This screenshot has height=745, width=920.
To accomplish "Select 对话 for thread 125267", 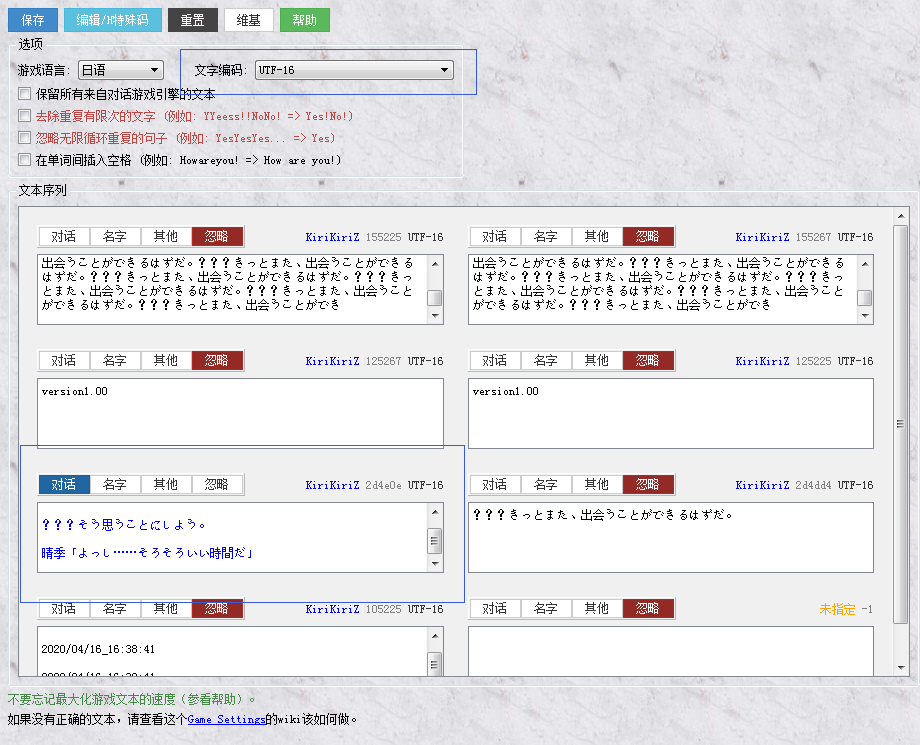I will pos(64,360).
